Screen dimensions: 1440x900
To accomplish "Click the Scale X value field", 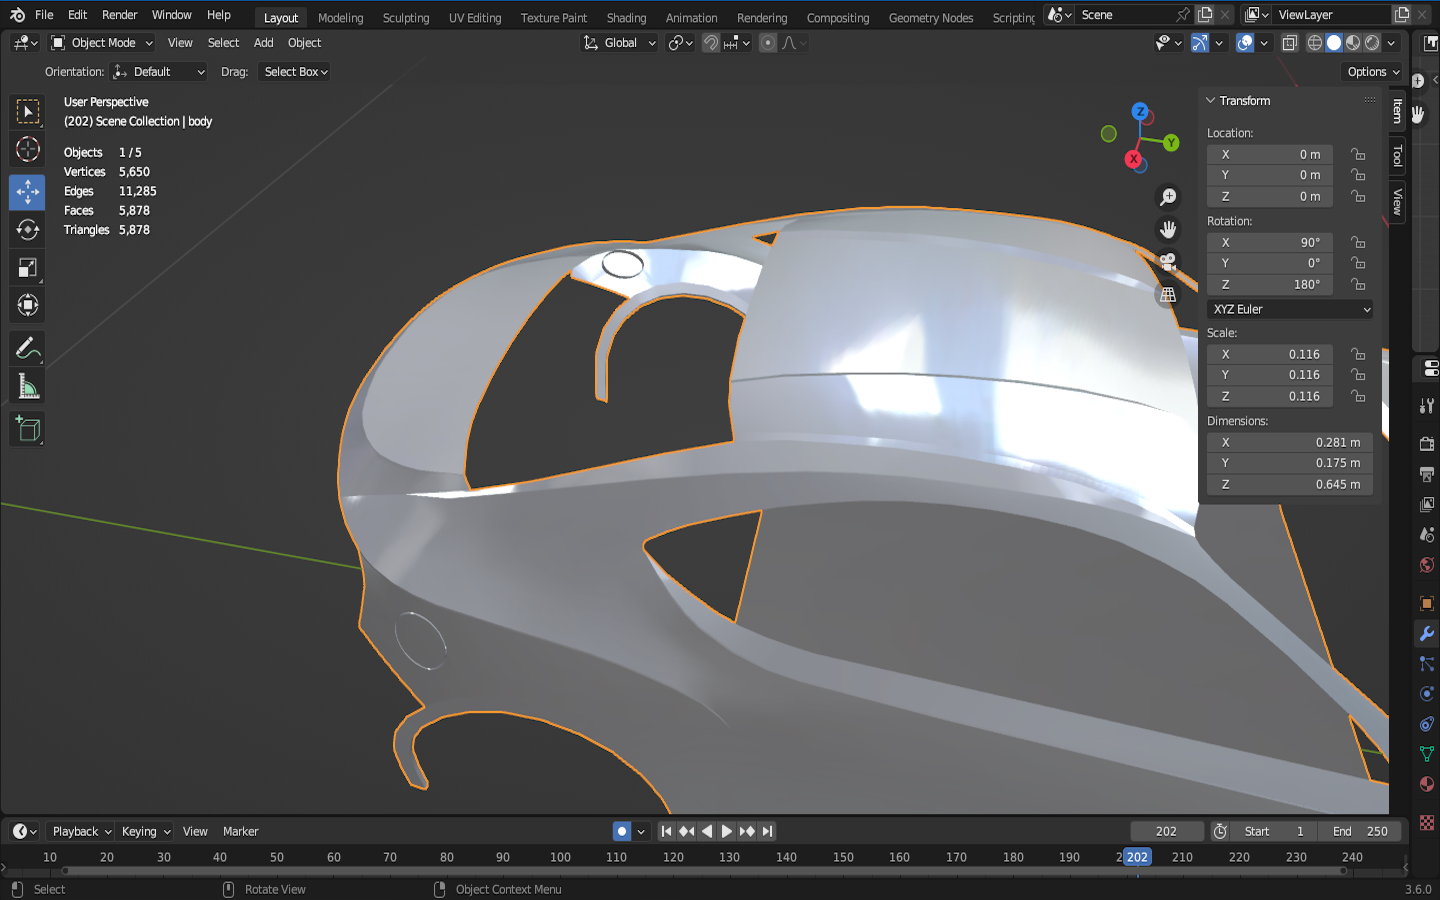I will tap(1270, 355).
